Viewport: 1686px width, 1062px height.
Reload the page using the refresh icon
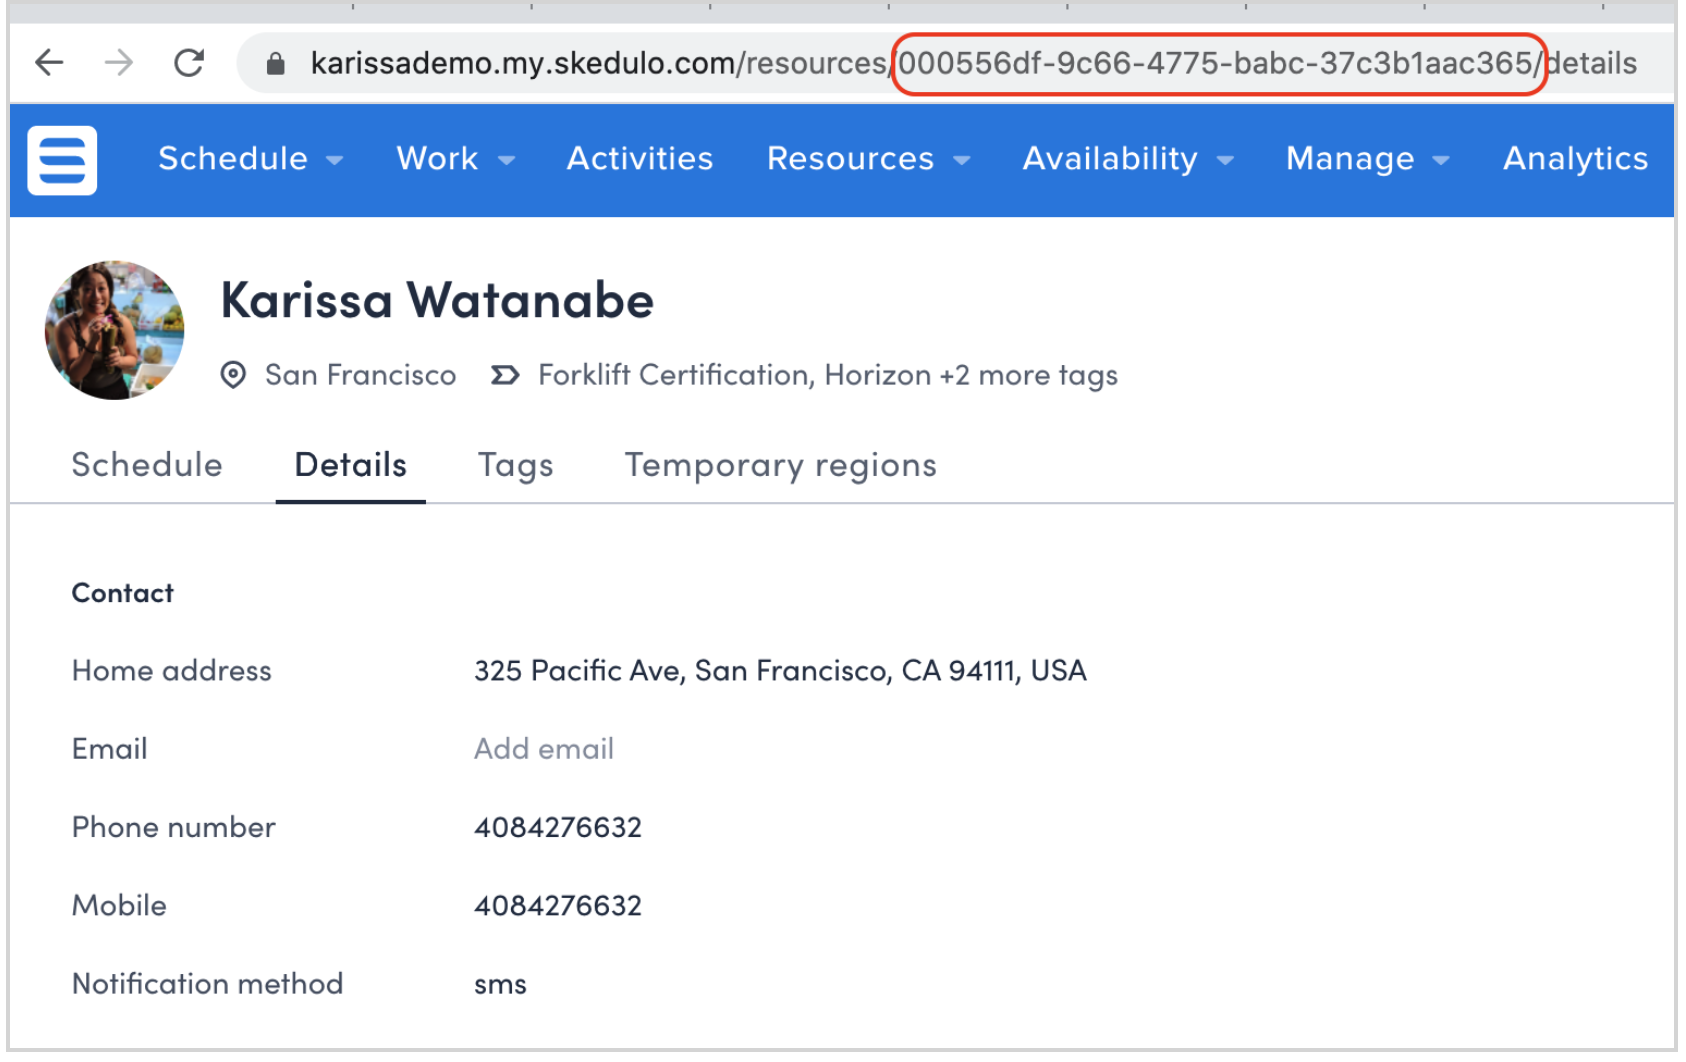coord(188,62)
